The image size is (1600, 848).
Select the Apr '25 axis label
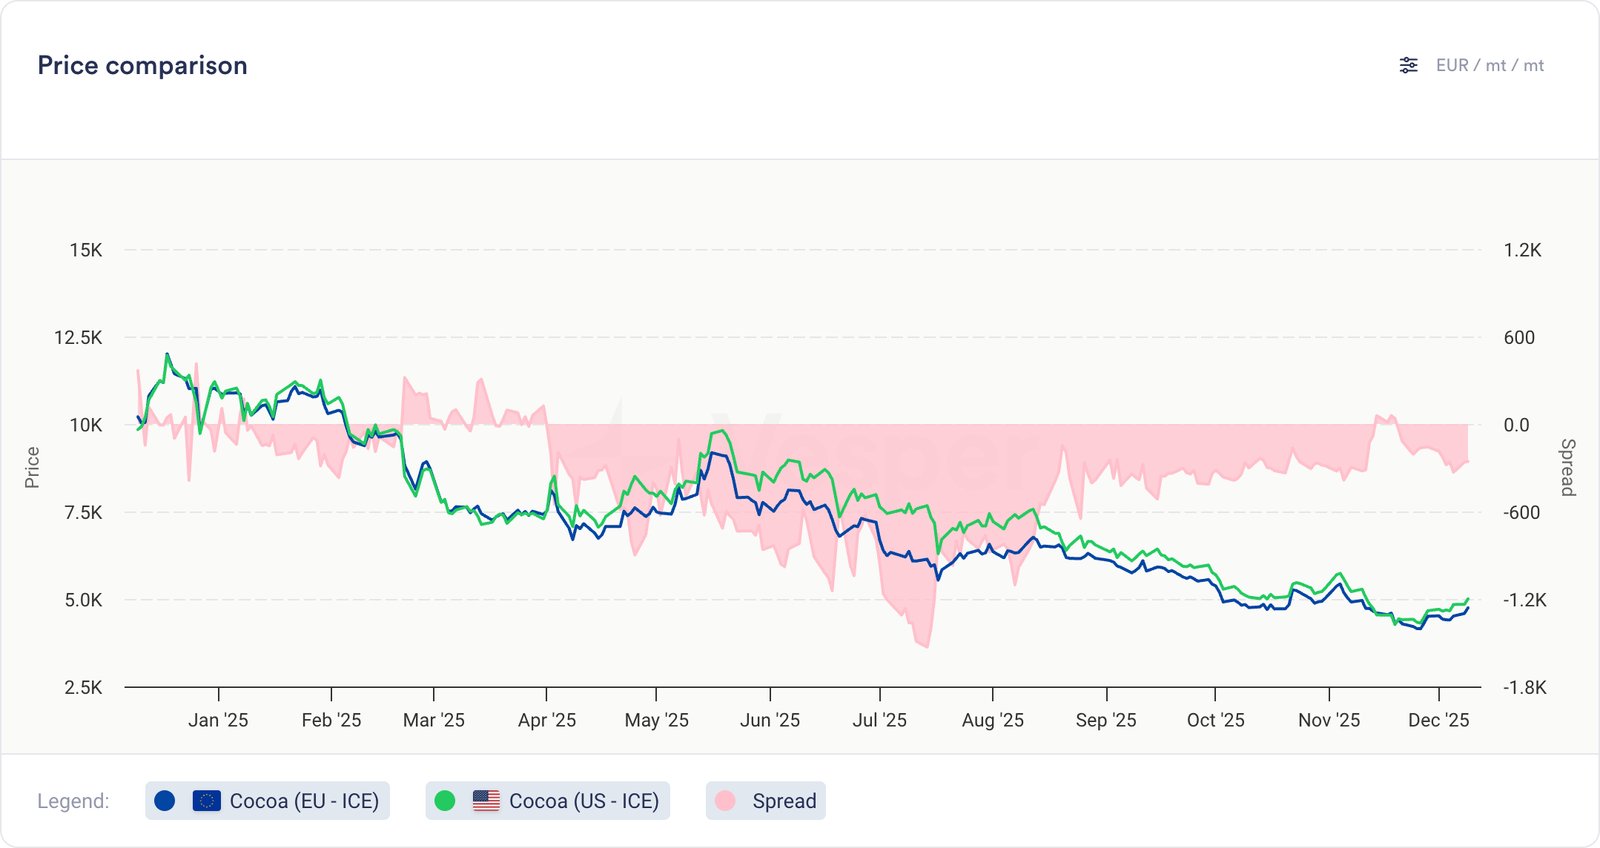547,720
